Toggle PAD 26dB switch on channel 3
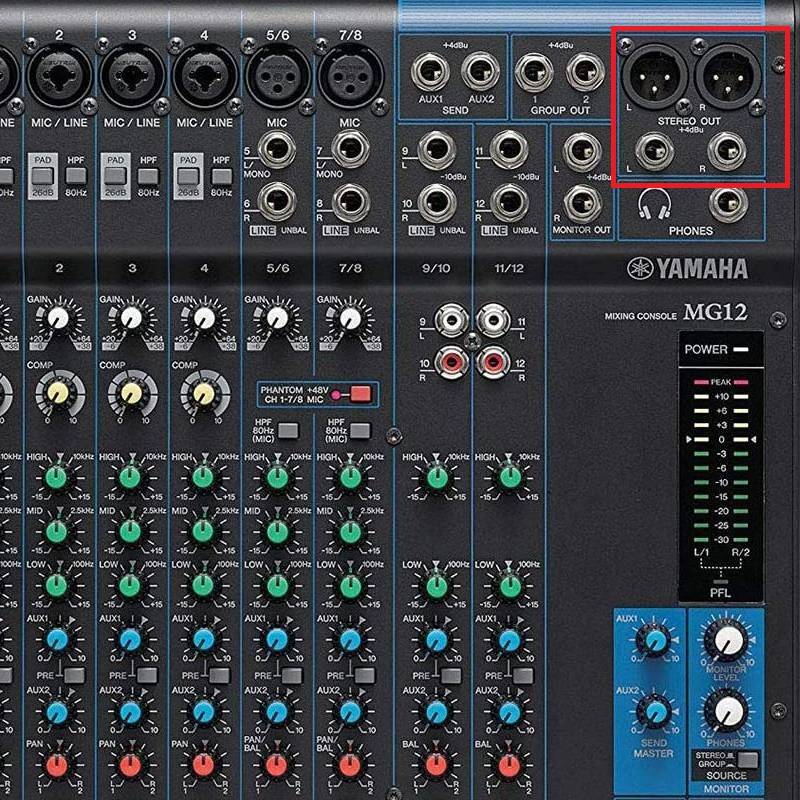Viewport: 800px width, 800px height. [x=115, y=177]
